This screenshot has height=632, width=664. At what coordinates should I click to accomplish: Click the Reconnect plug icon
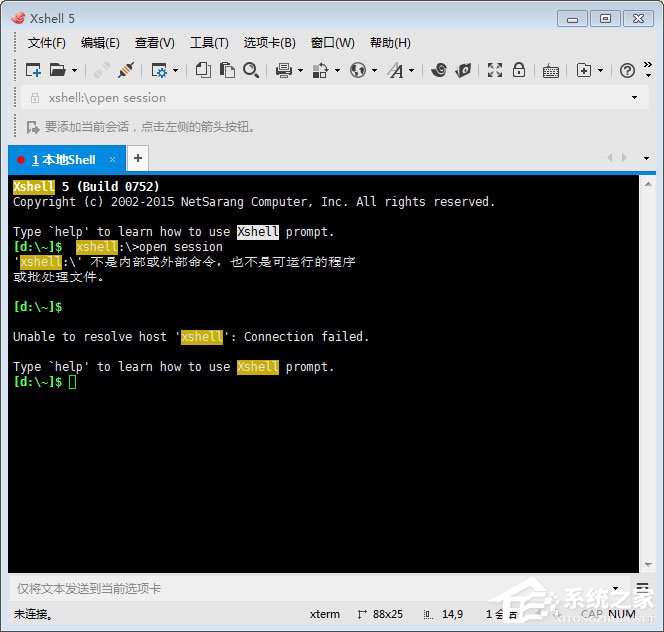pyautogui.click(x=126, y=70)
